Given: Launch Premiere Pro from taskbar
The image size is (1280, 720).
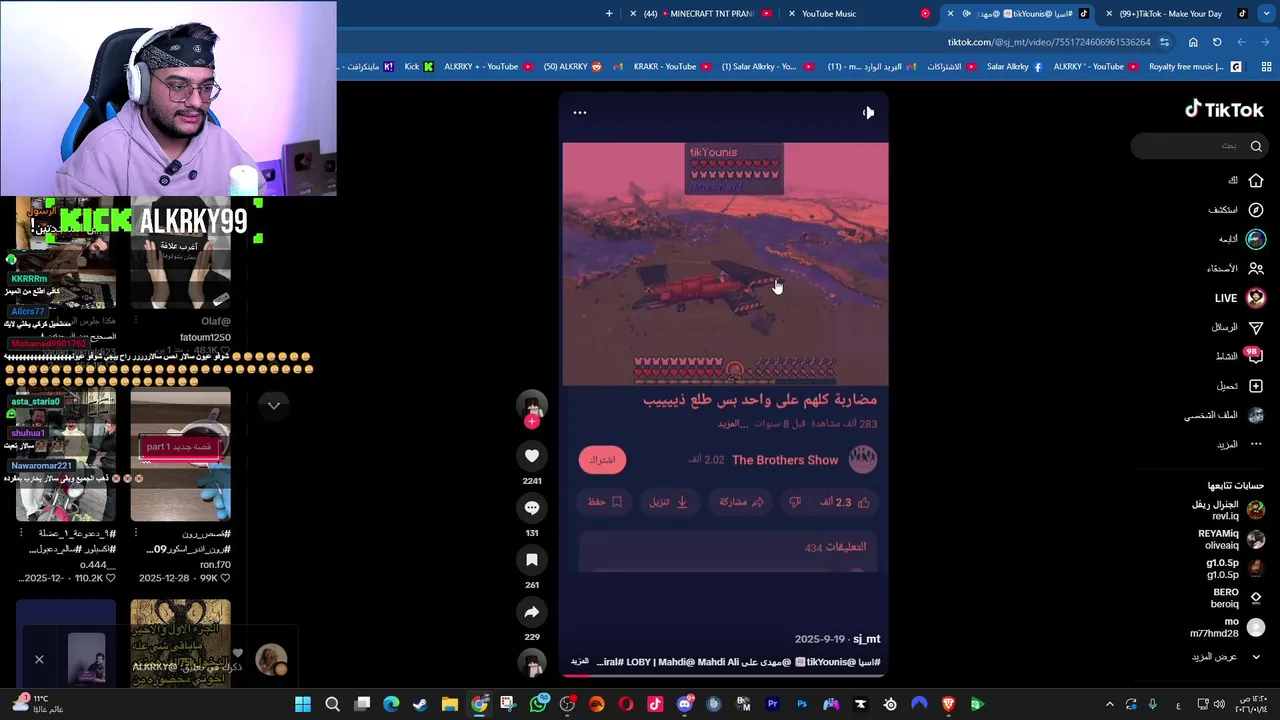Looking at the screenshot, I should tap(772, 705).
